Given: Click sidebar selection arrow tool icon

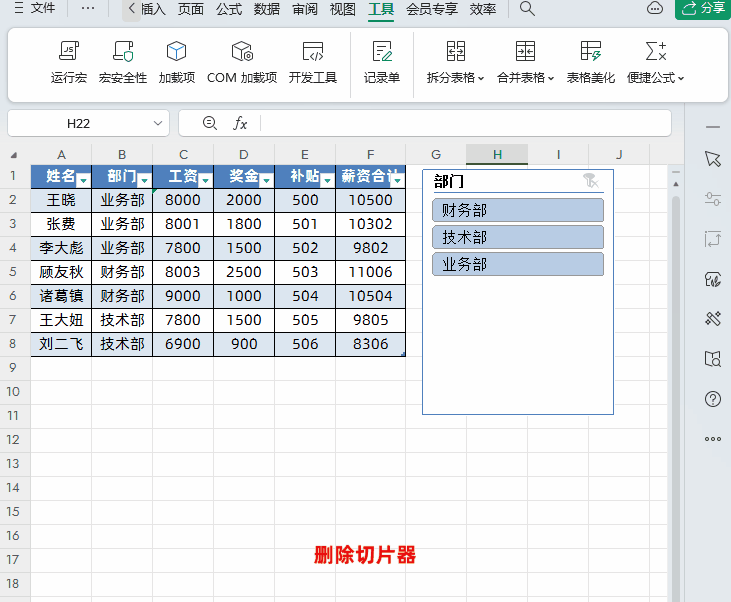Looking at the screenshot, I should coord(713,159).
